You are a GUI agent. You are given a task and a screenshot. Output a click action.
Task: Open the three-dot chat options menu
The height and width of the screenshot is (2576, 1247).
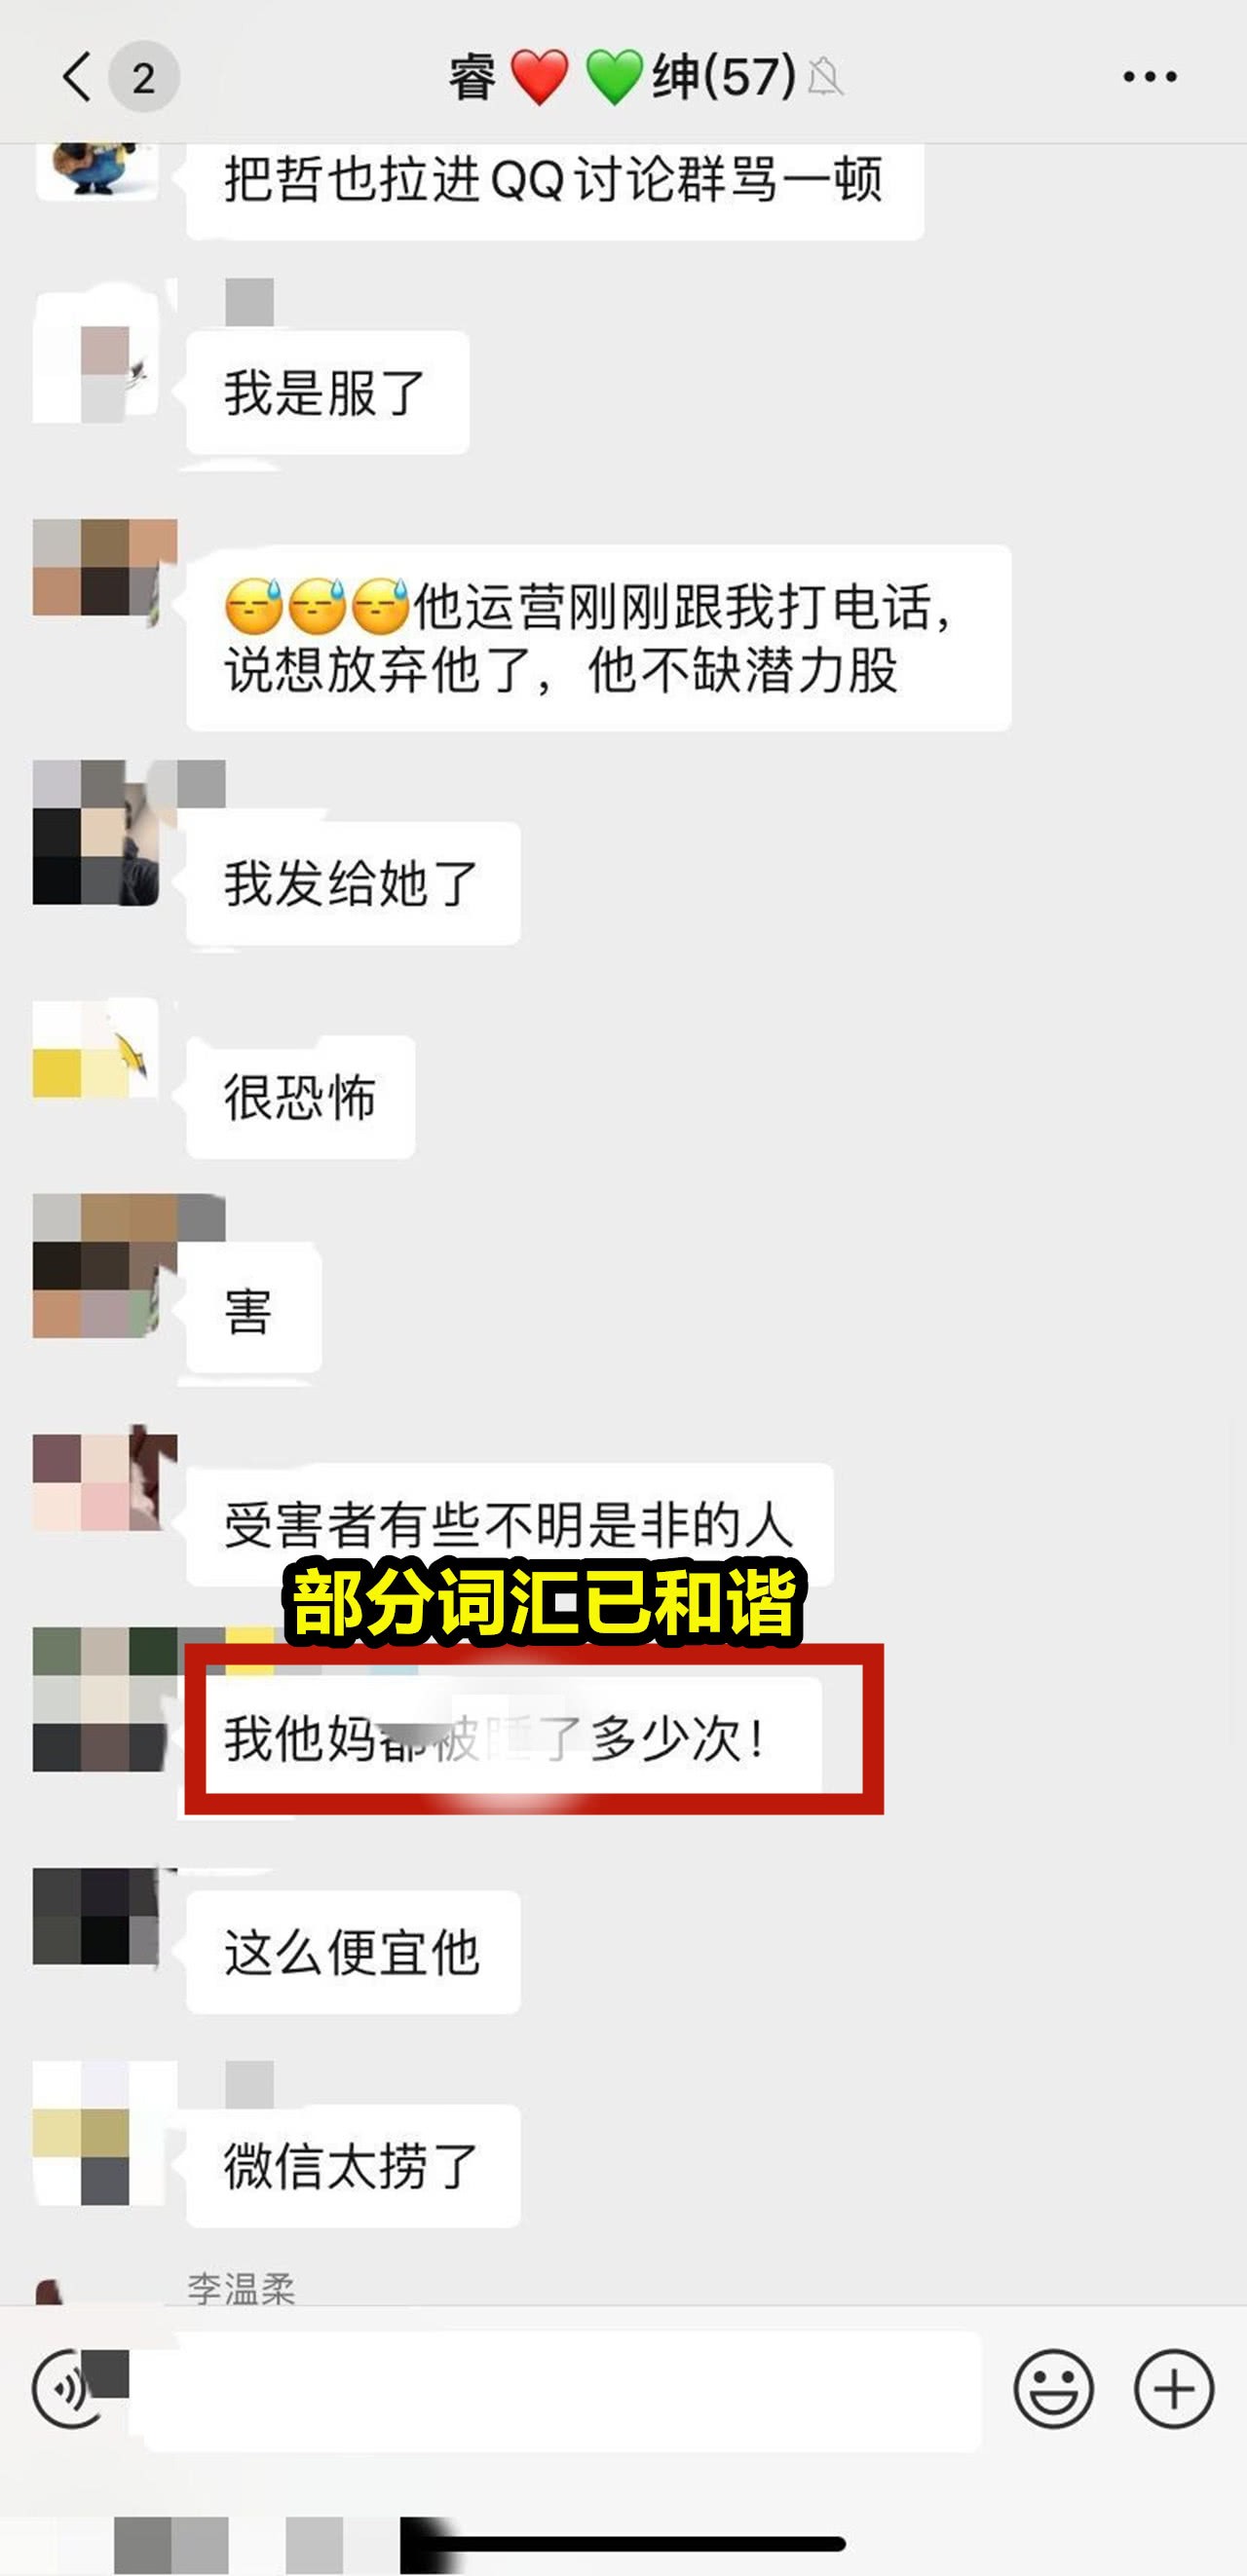1149,77
